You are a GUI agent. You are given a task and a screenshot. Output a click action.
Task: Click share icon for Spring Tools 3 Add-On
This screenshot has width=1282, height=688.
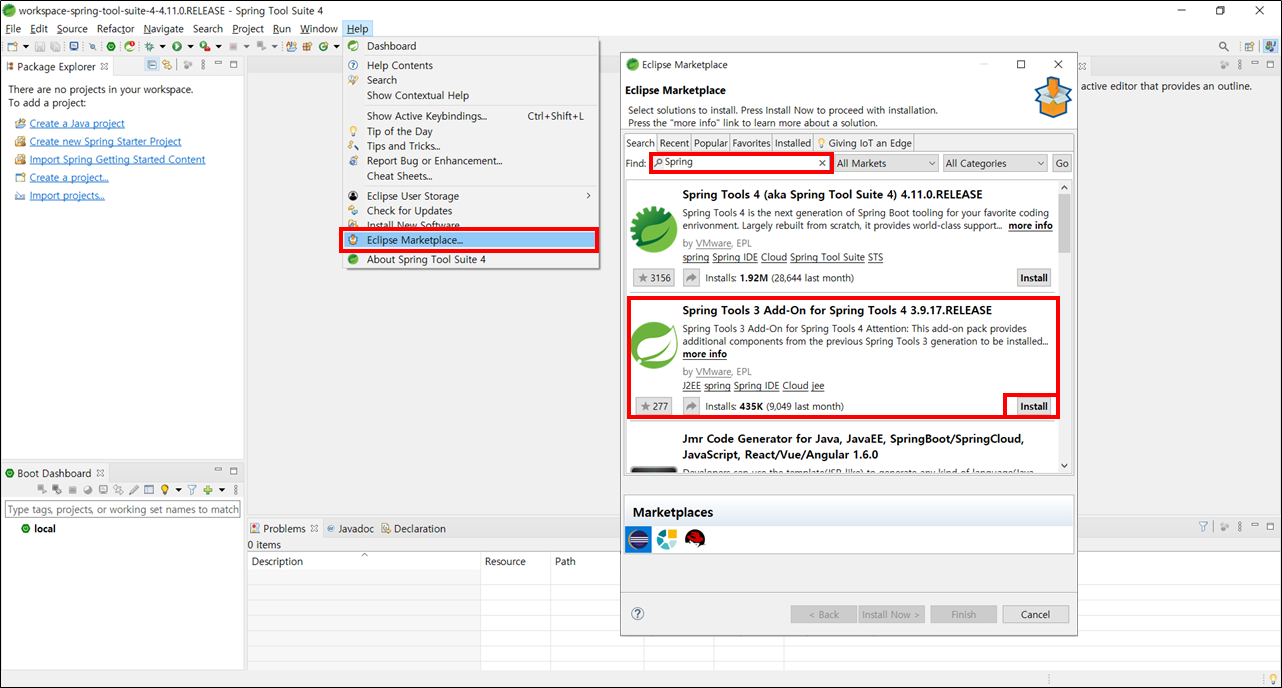click(x=691, y=406)
